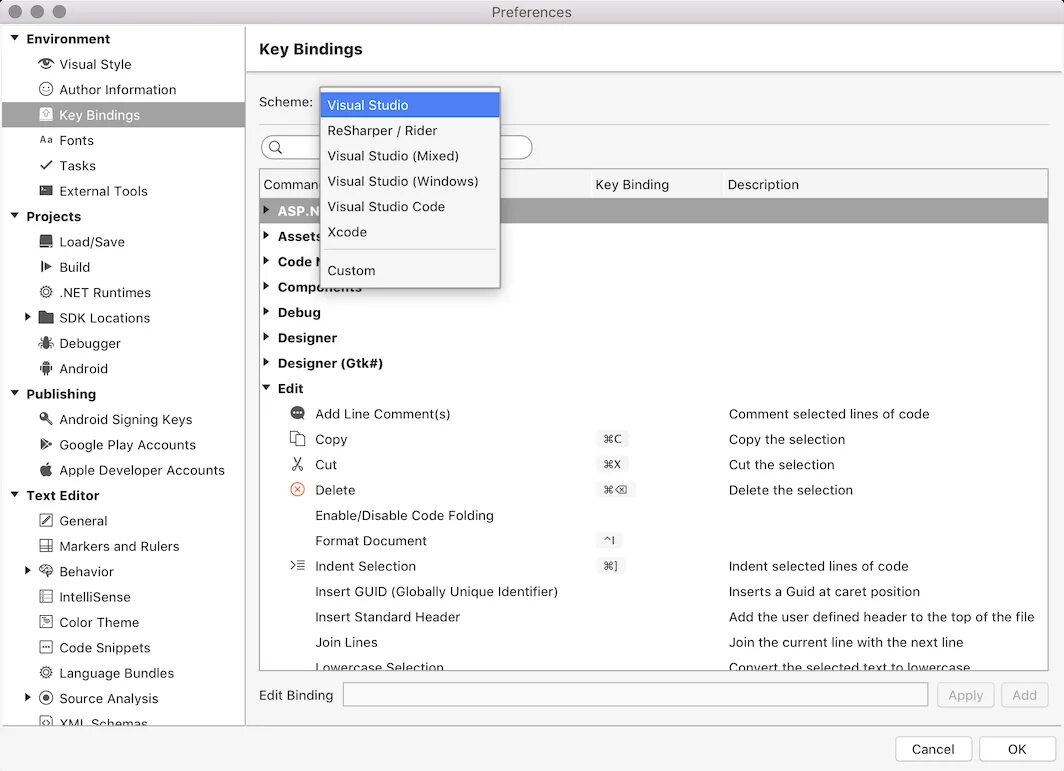Click the Behavior icon
This screenshot has height=771, width=1064.
(46, 571)
